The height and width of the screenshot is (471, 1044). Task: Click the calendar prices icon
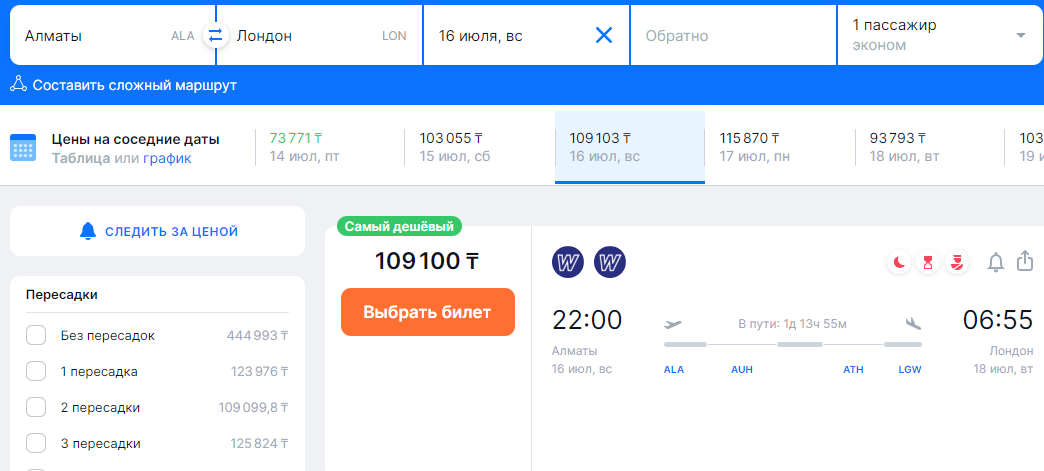pyautogui.click(x=23, y=148)
